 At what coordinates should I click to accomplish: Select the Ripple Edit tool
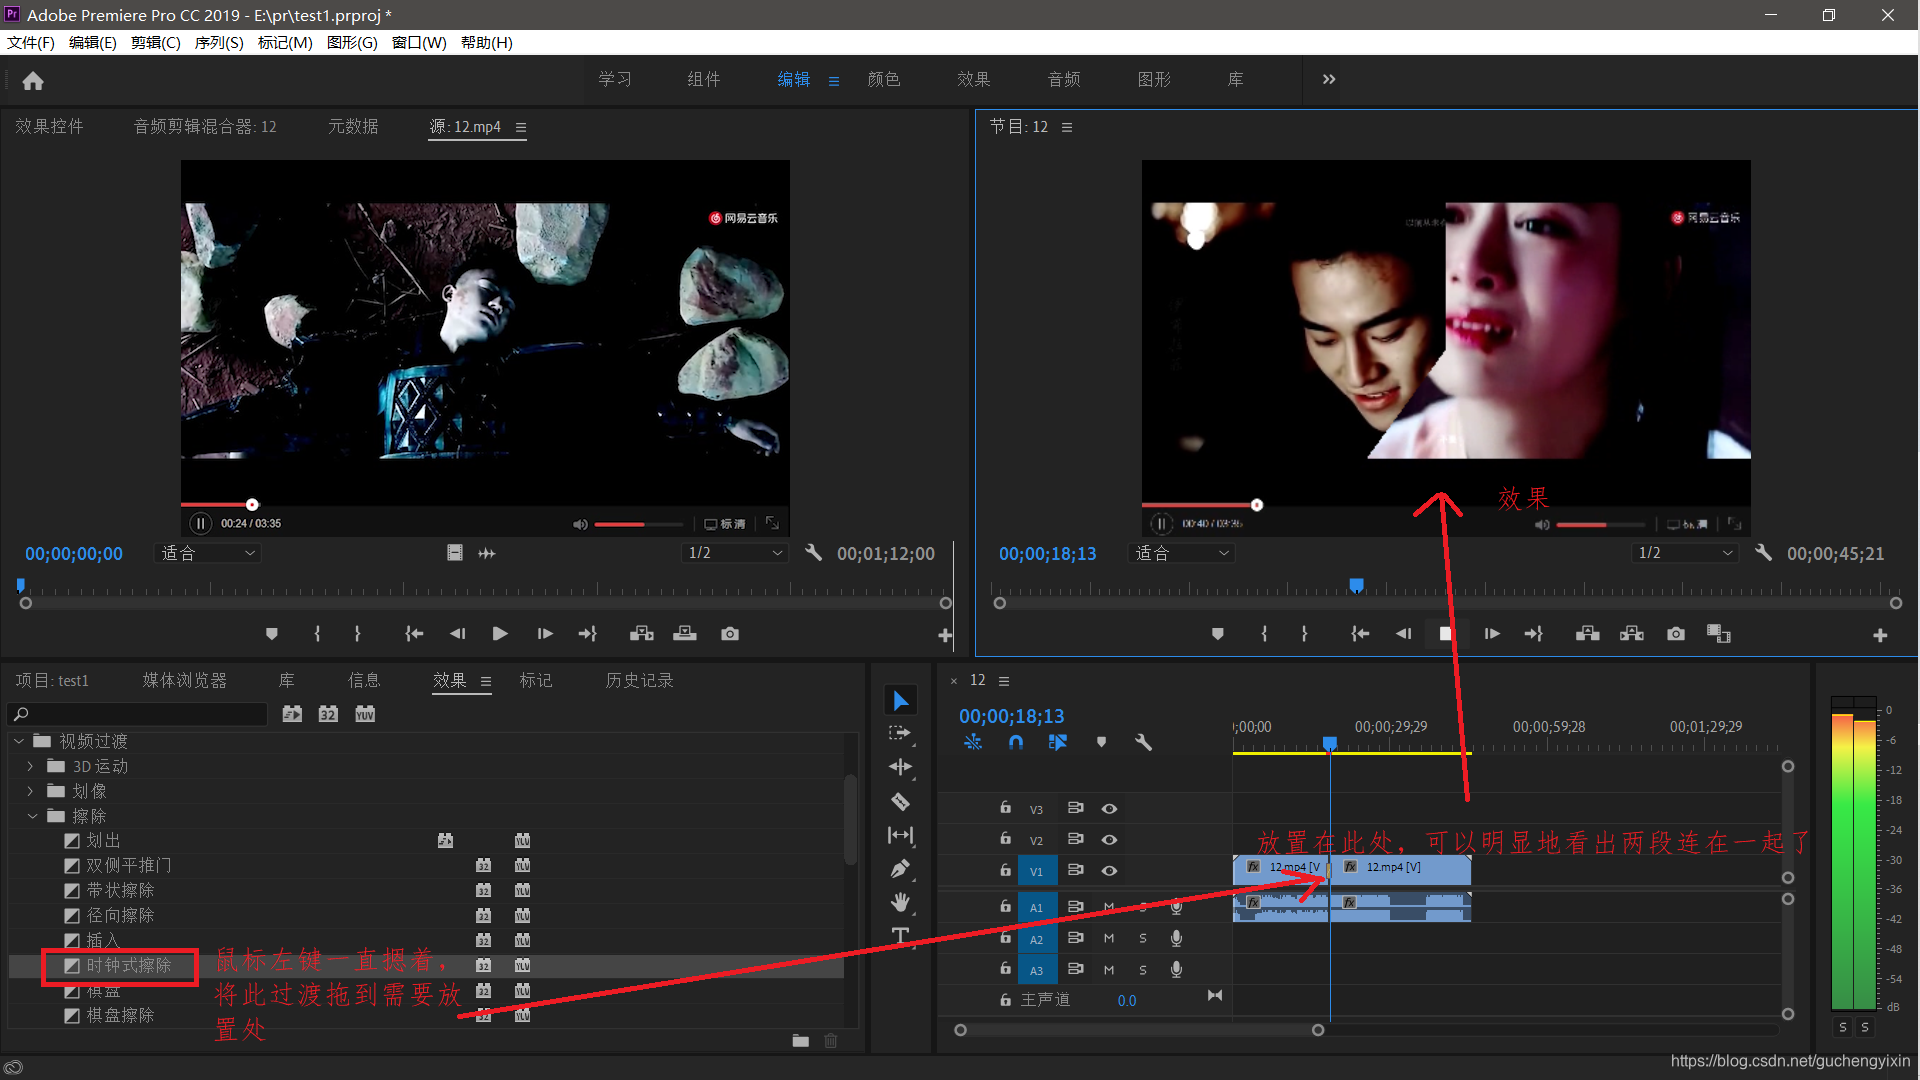tap(900, 767)
